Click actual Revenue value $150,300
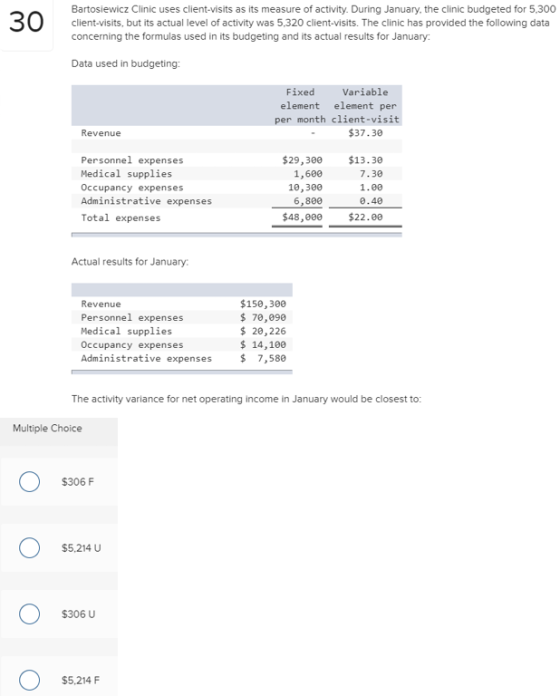 pos(263,304)
